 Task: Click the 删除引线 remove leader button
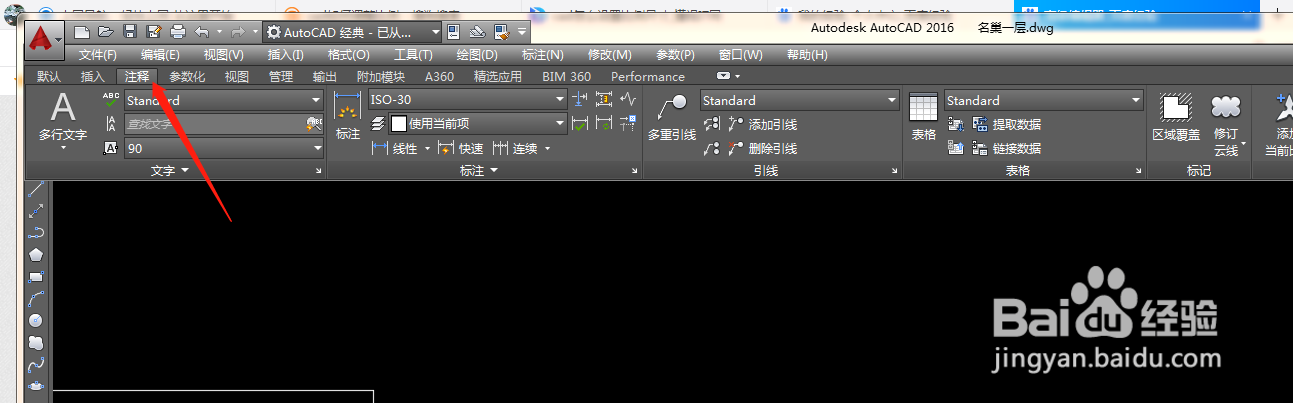click(x=761, y=148)
